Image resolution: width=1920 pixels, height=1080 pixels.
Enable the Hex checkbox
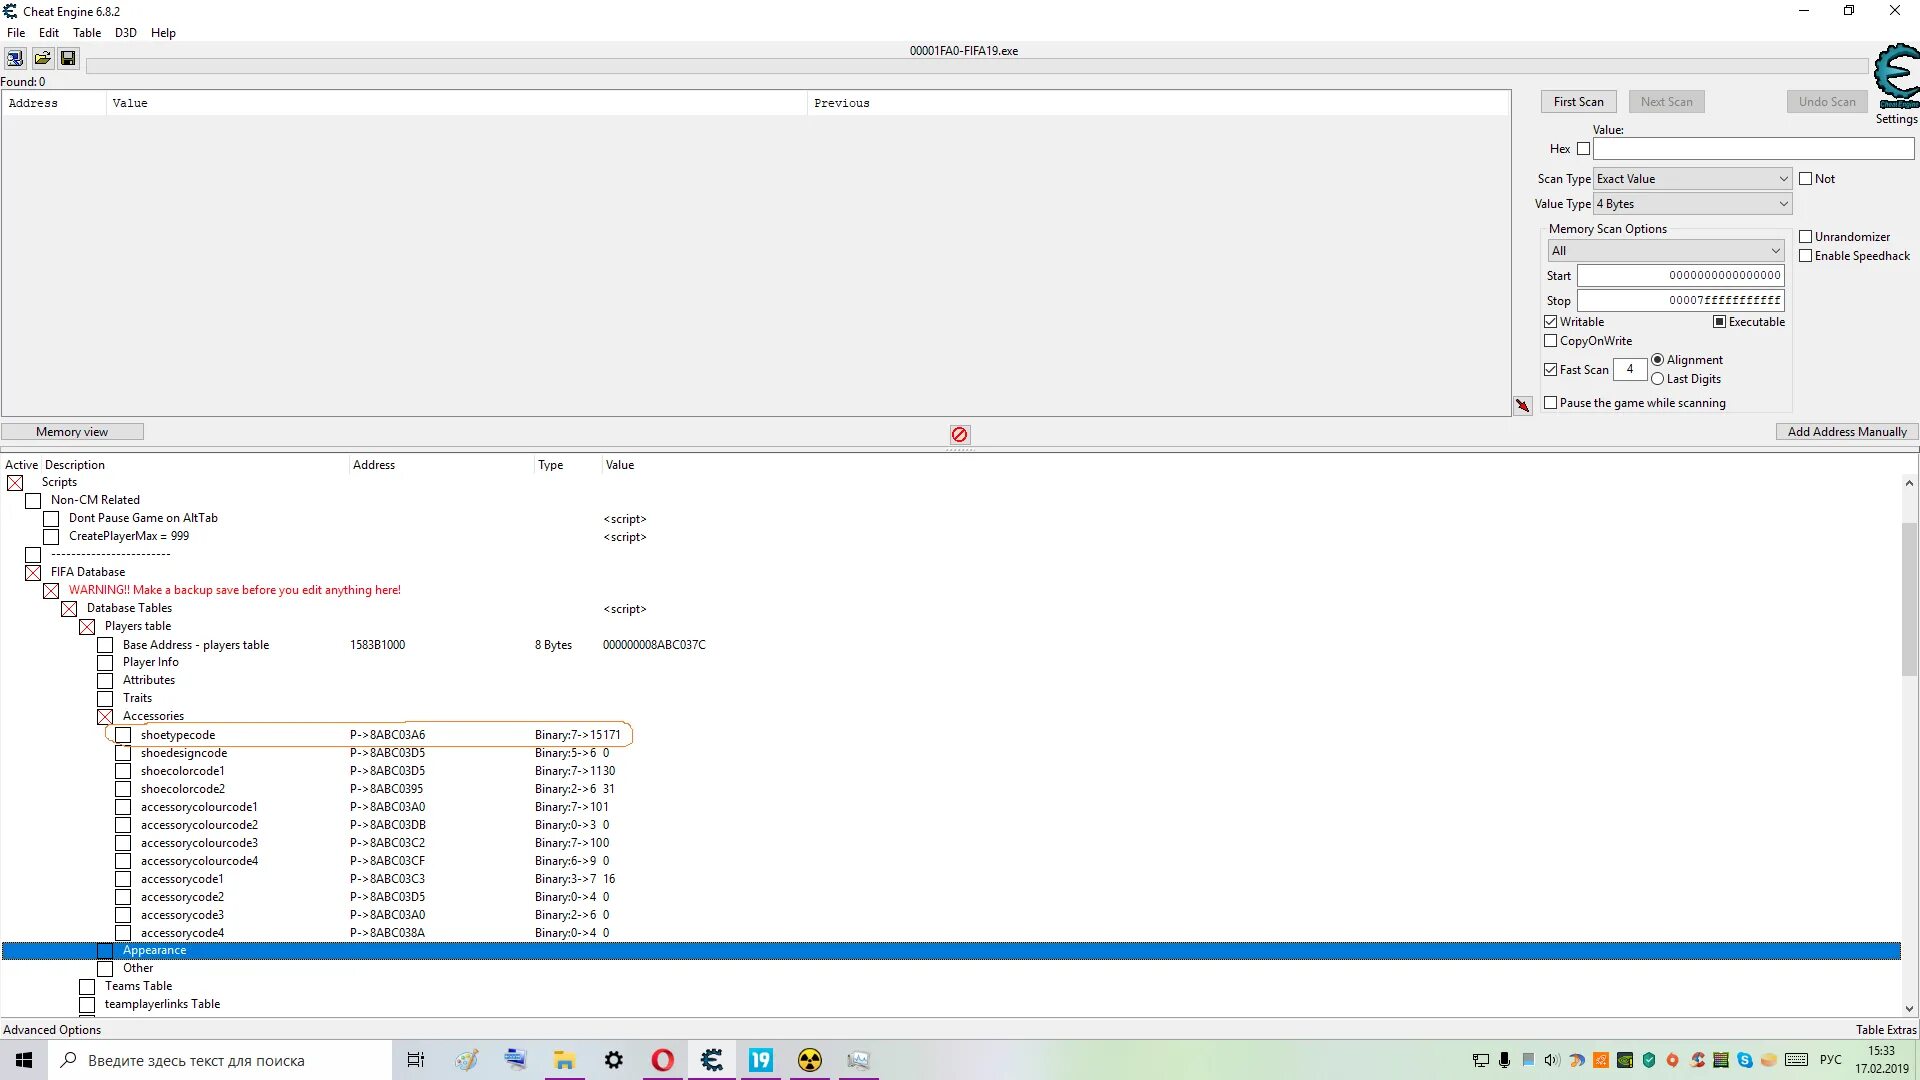[x=1583, y=149]
